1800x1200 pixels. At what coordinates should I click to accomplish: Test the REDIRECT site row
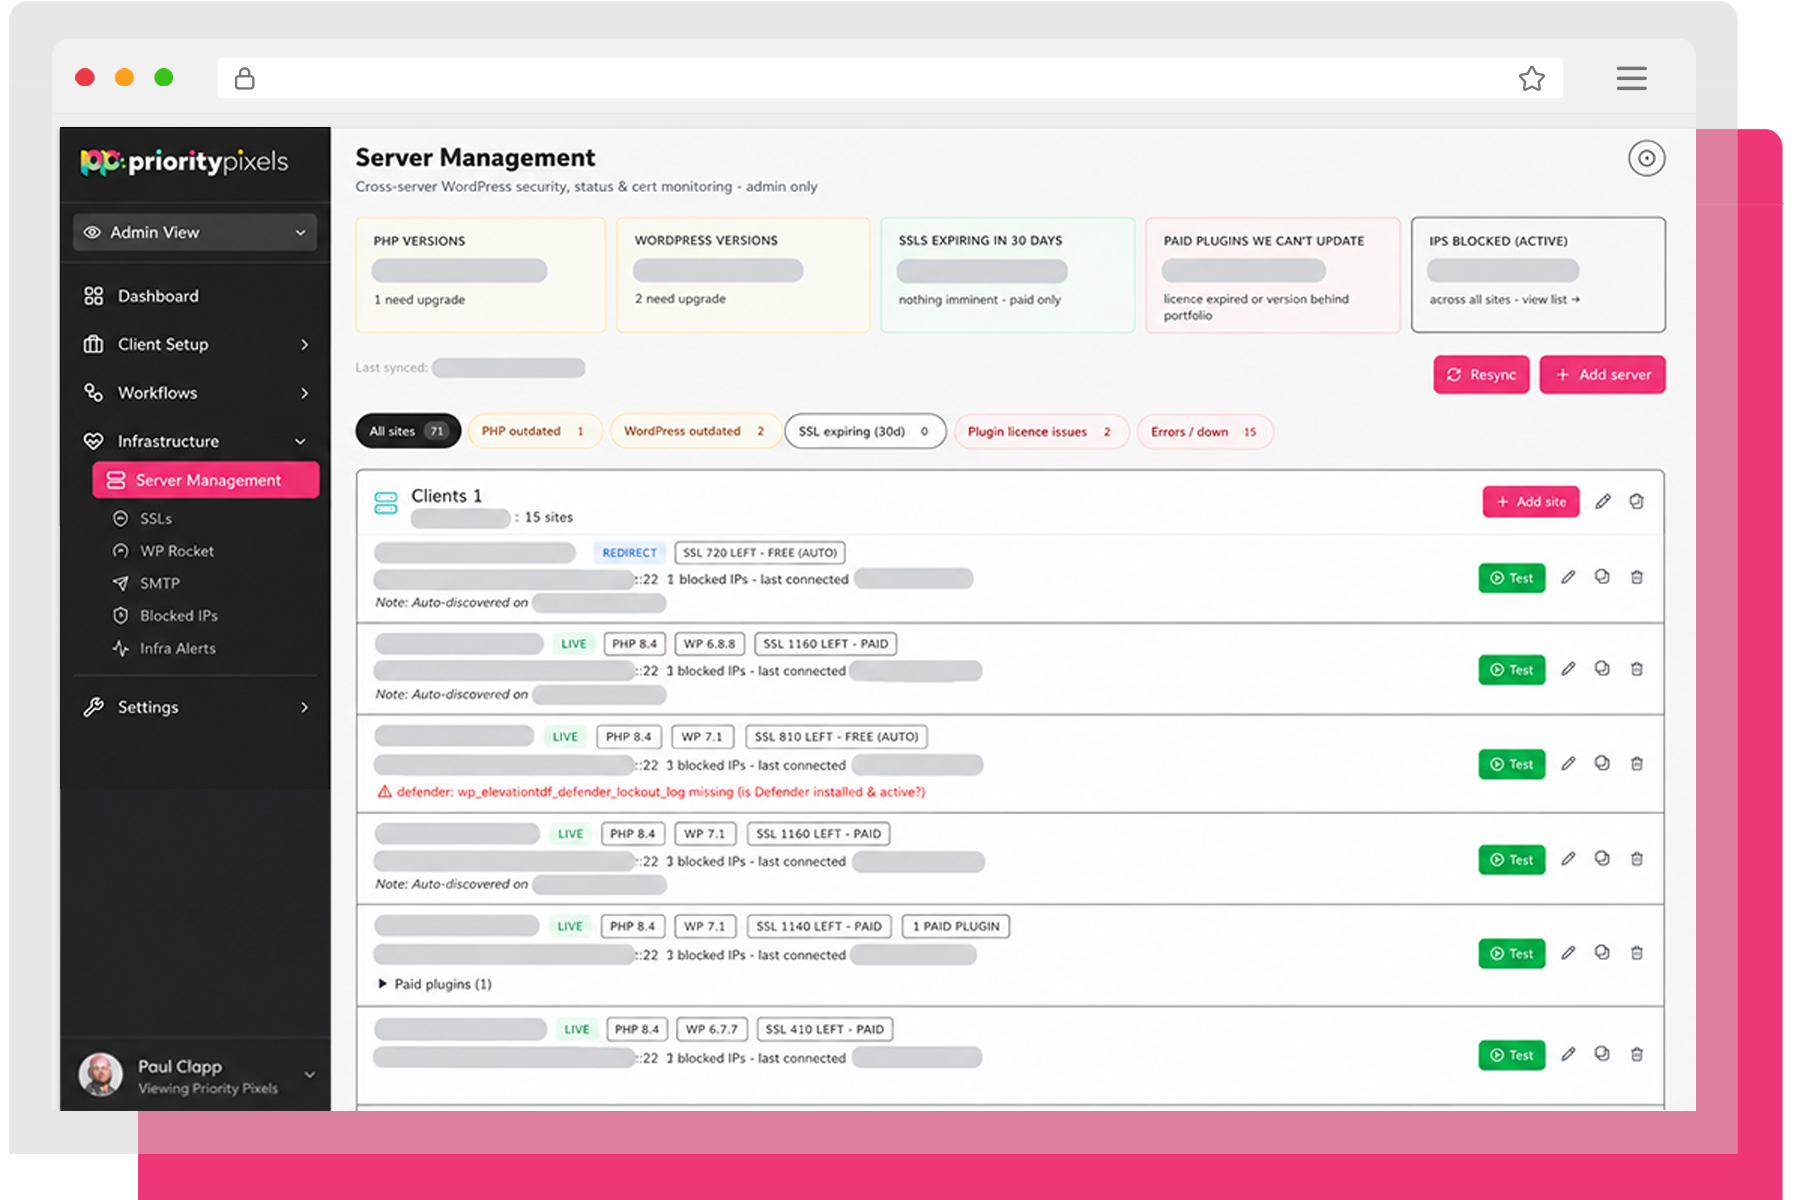[x=1512, y=578]
